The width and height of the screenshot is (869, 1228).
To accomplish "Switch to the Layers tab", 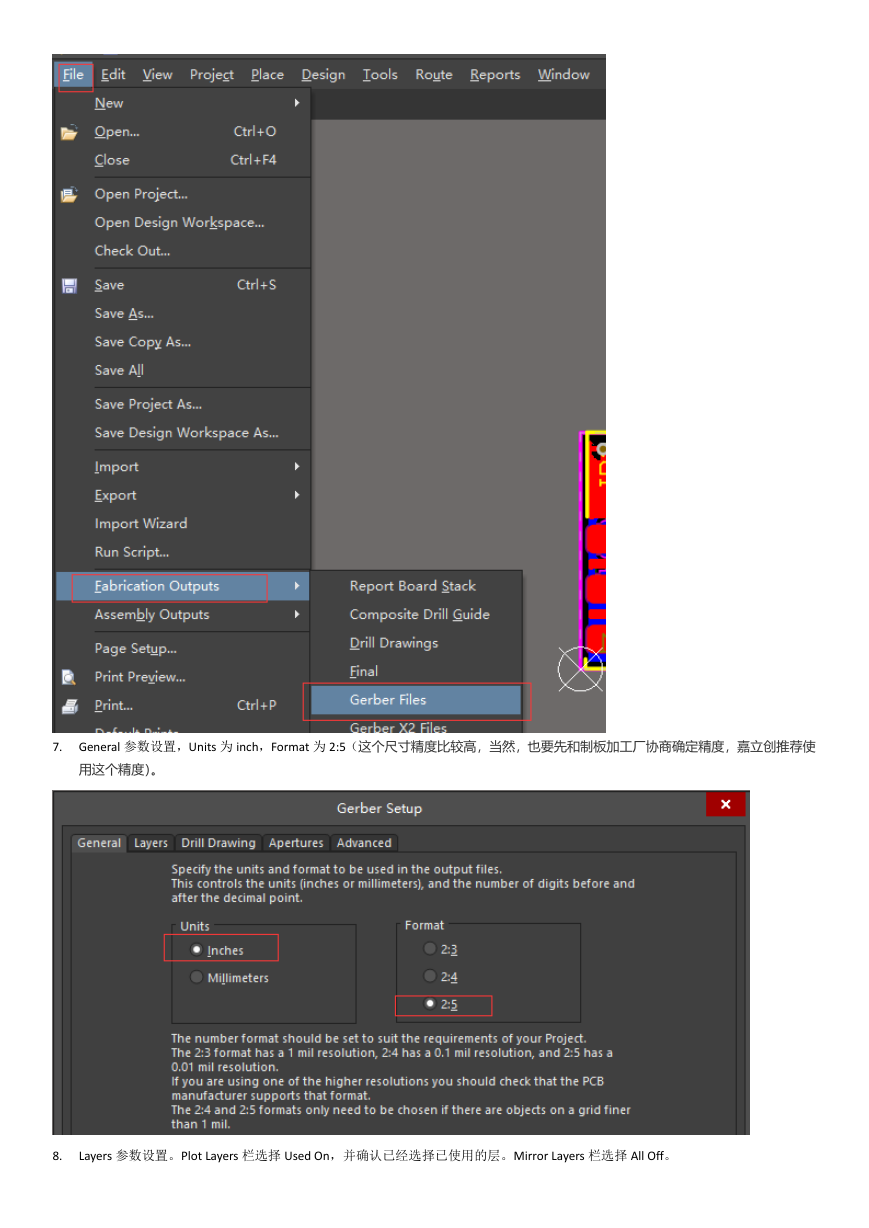I will click(151, 843).
